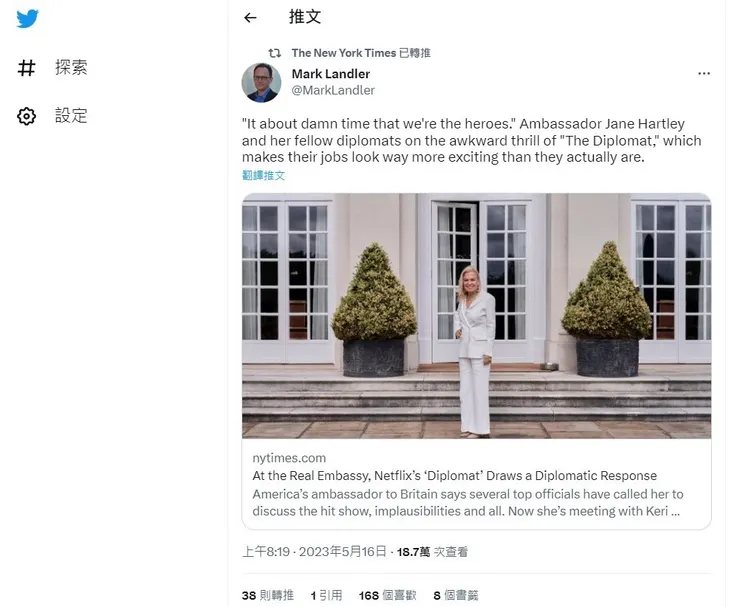
Task: Click the 上午8:19 2023年5月16日 timestamp
Action: (x=314, y=552)
